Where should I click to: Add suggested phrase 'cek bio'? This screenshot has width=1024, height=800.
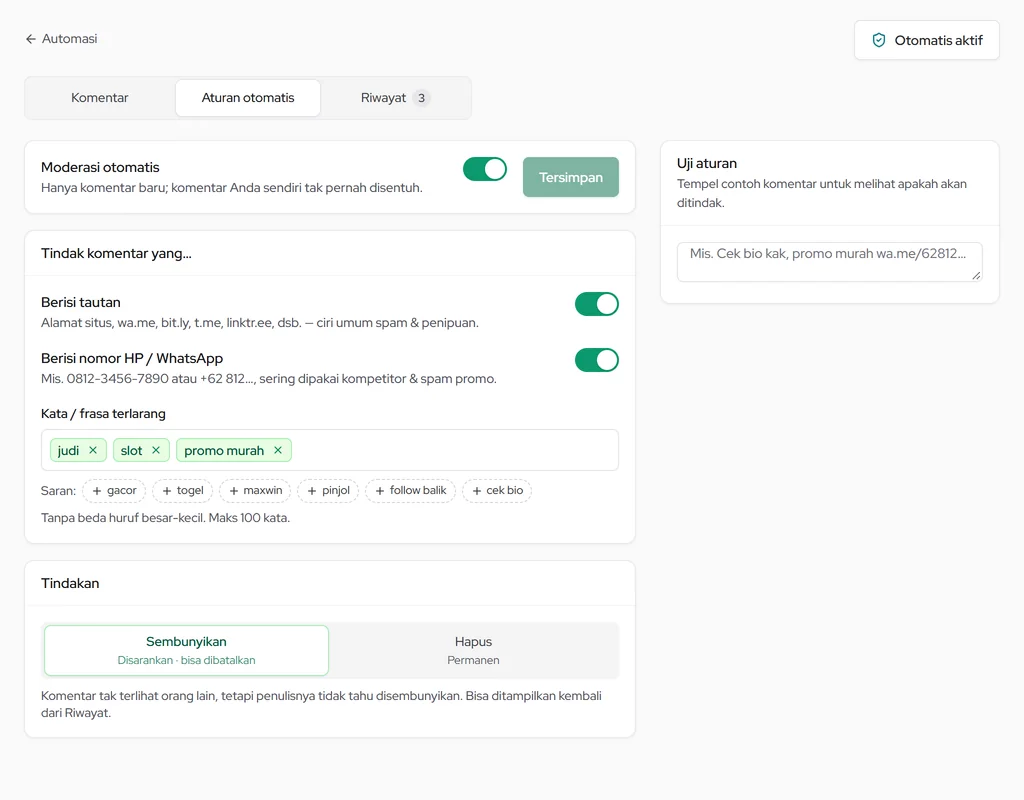coord(497,490)
